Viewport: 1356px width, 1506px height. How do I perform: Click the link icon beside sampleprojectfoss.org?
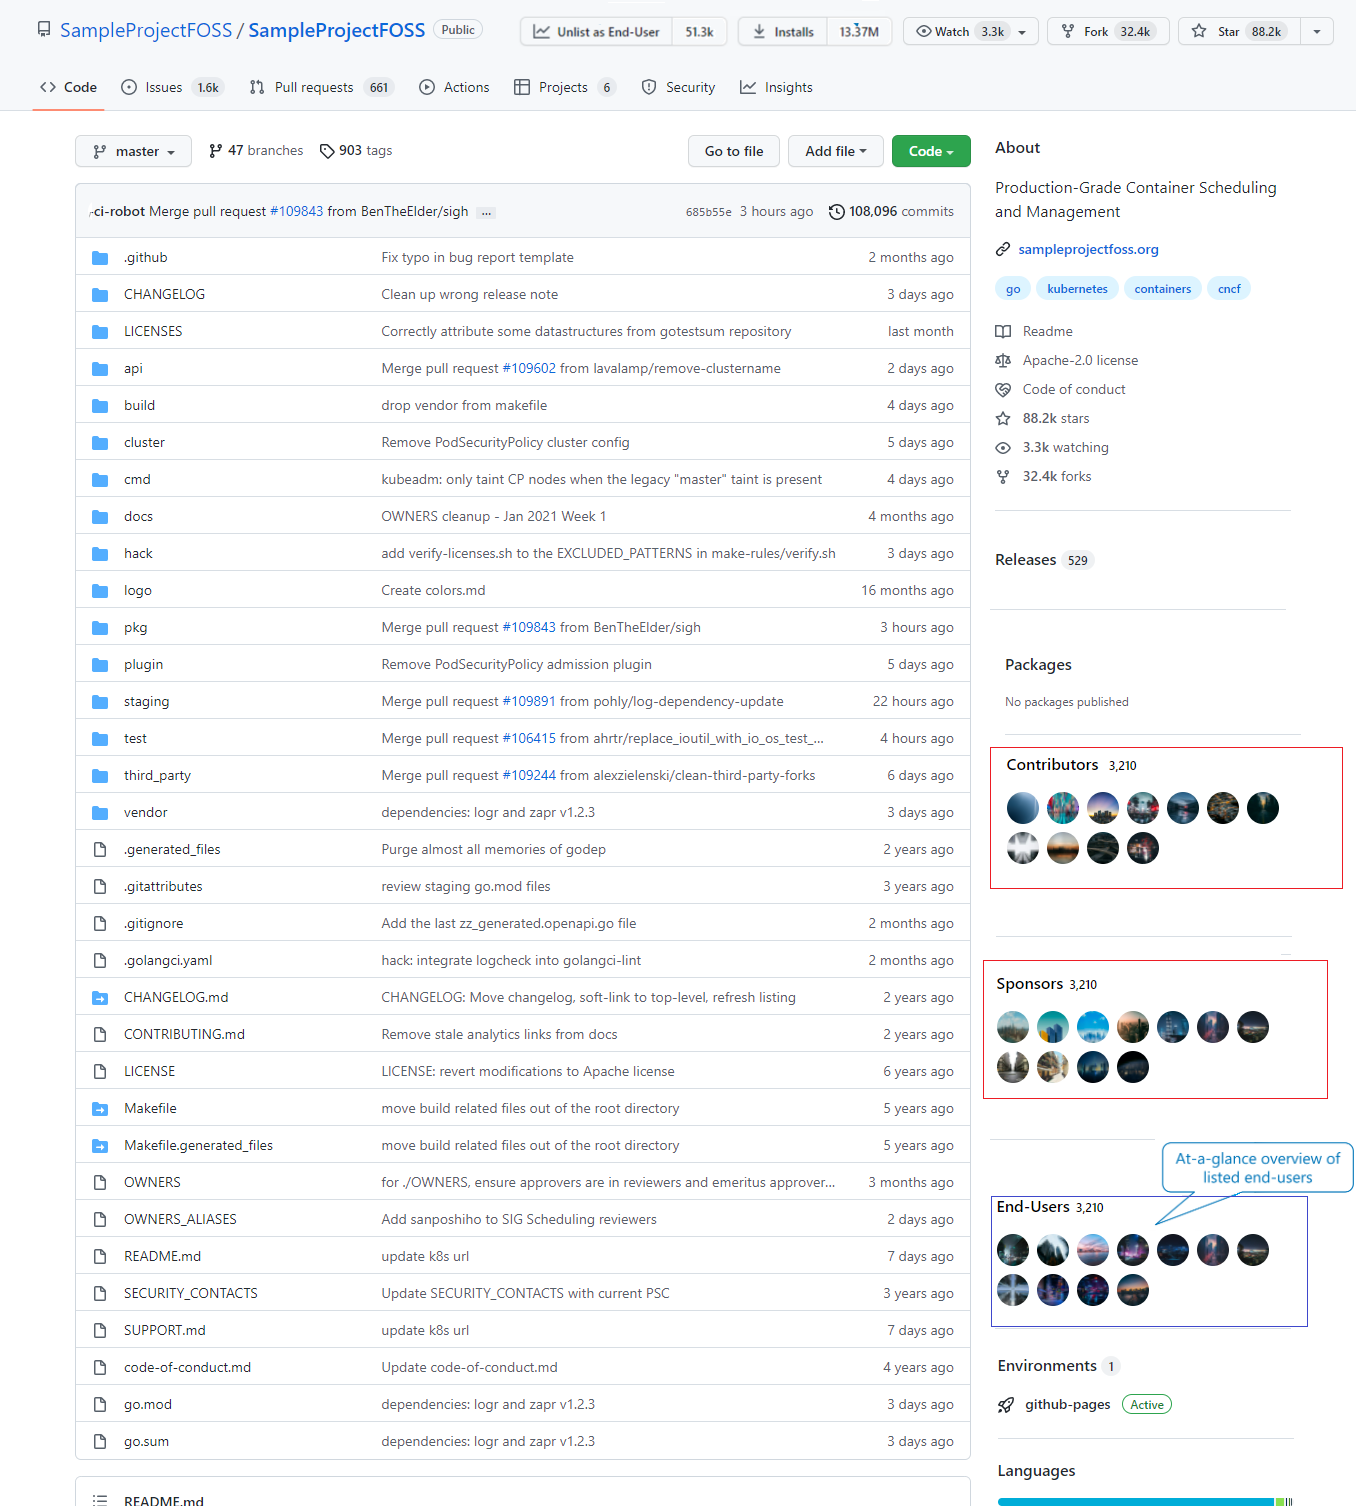pos(1003,249)
